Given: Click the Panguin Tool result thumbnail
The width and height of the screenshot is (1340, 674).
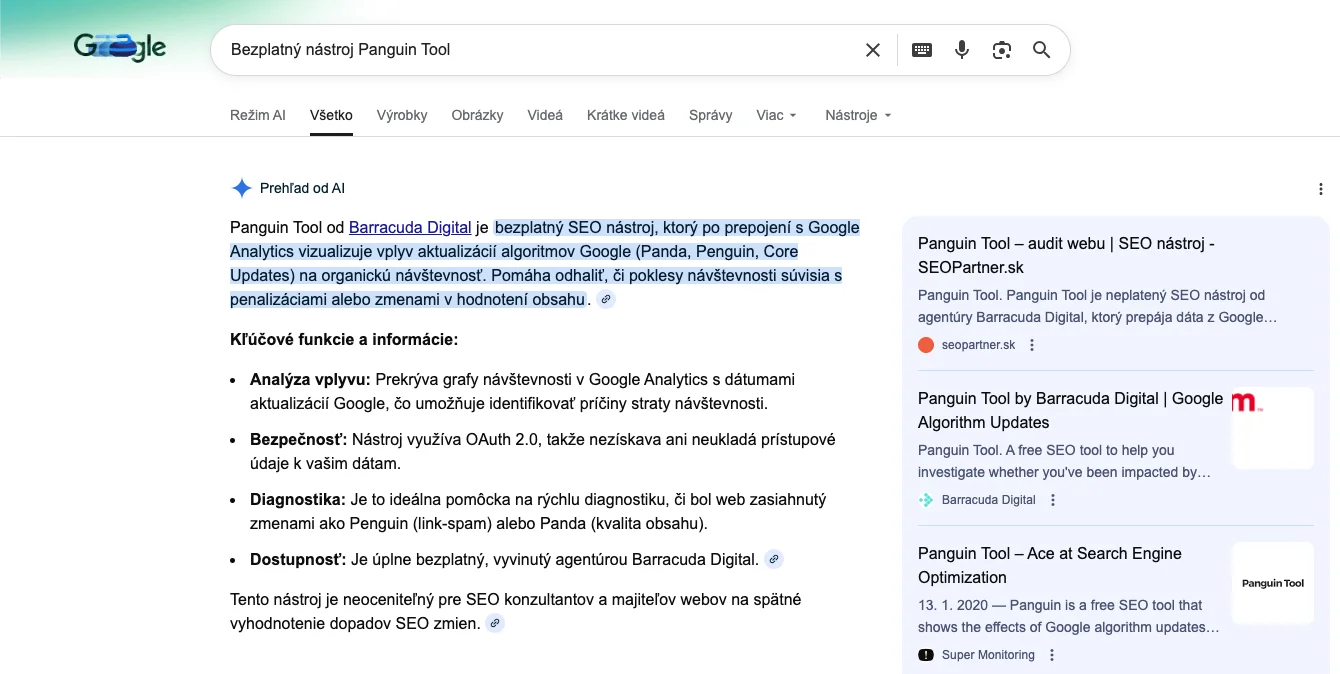Looking at the screenshot, I should [1272, 583].
